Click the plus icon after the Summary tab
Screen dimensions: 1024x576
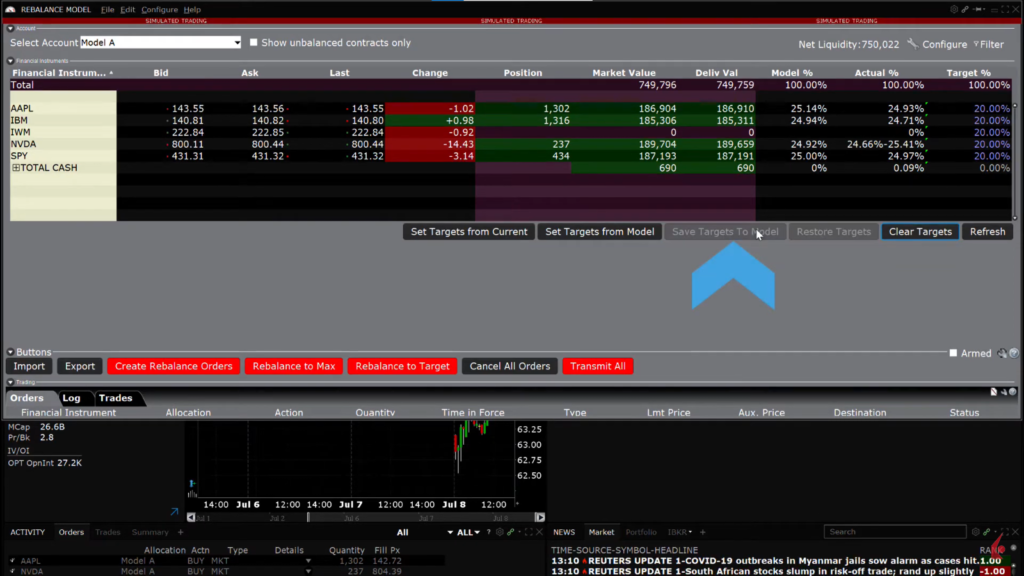pyautogui.click(x=180, y=532)
